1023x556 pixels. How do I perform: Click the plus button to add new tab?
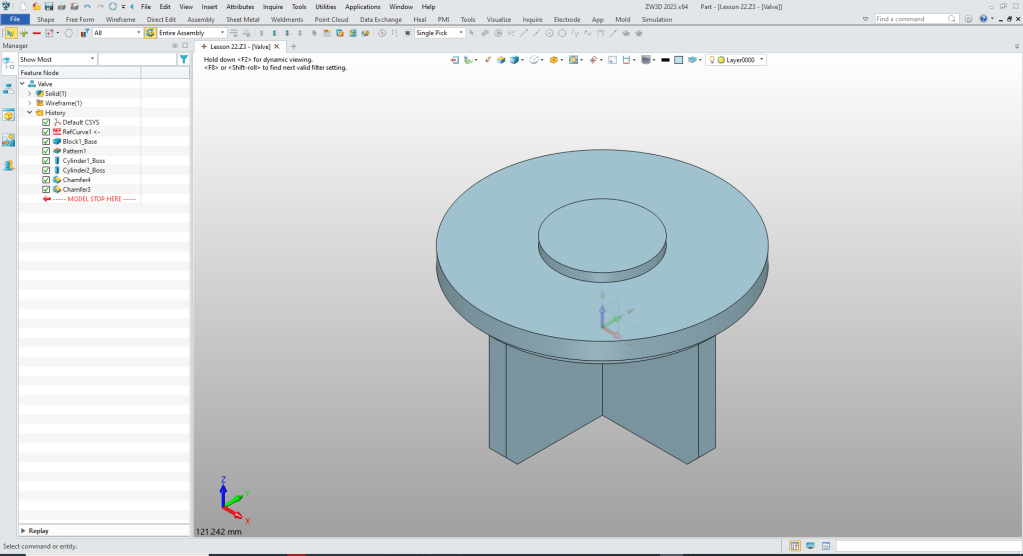tap(293, 46)
